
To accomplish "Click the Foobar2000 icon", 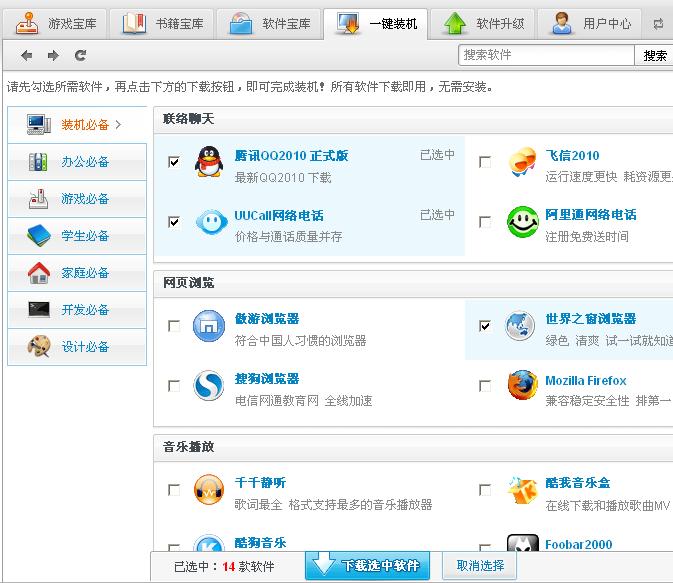I will click(x=522, y=543).
